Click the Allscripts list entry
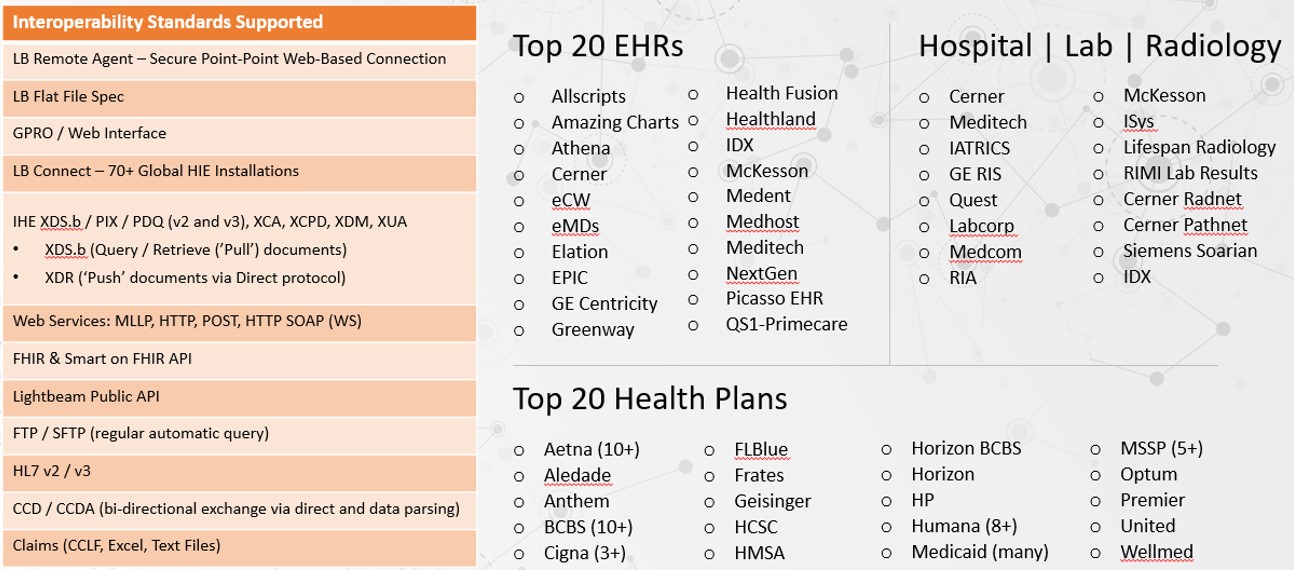Viewport: 1294px width, 570px height. pos(589,97)
